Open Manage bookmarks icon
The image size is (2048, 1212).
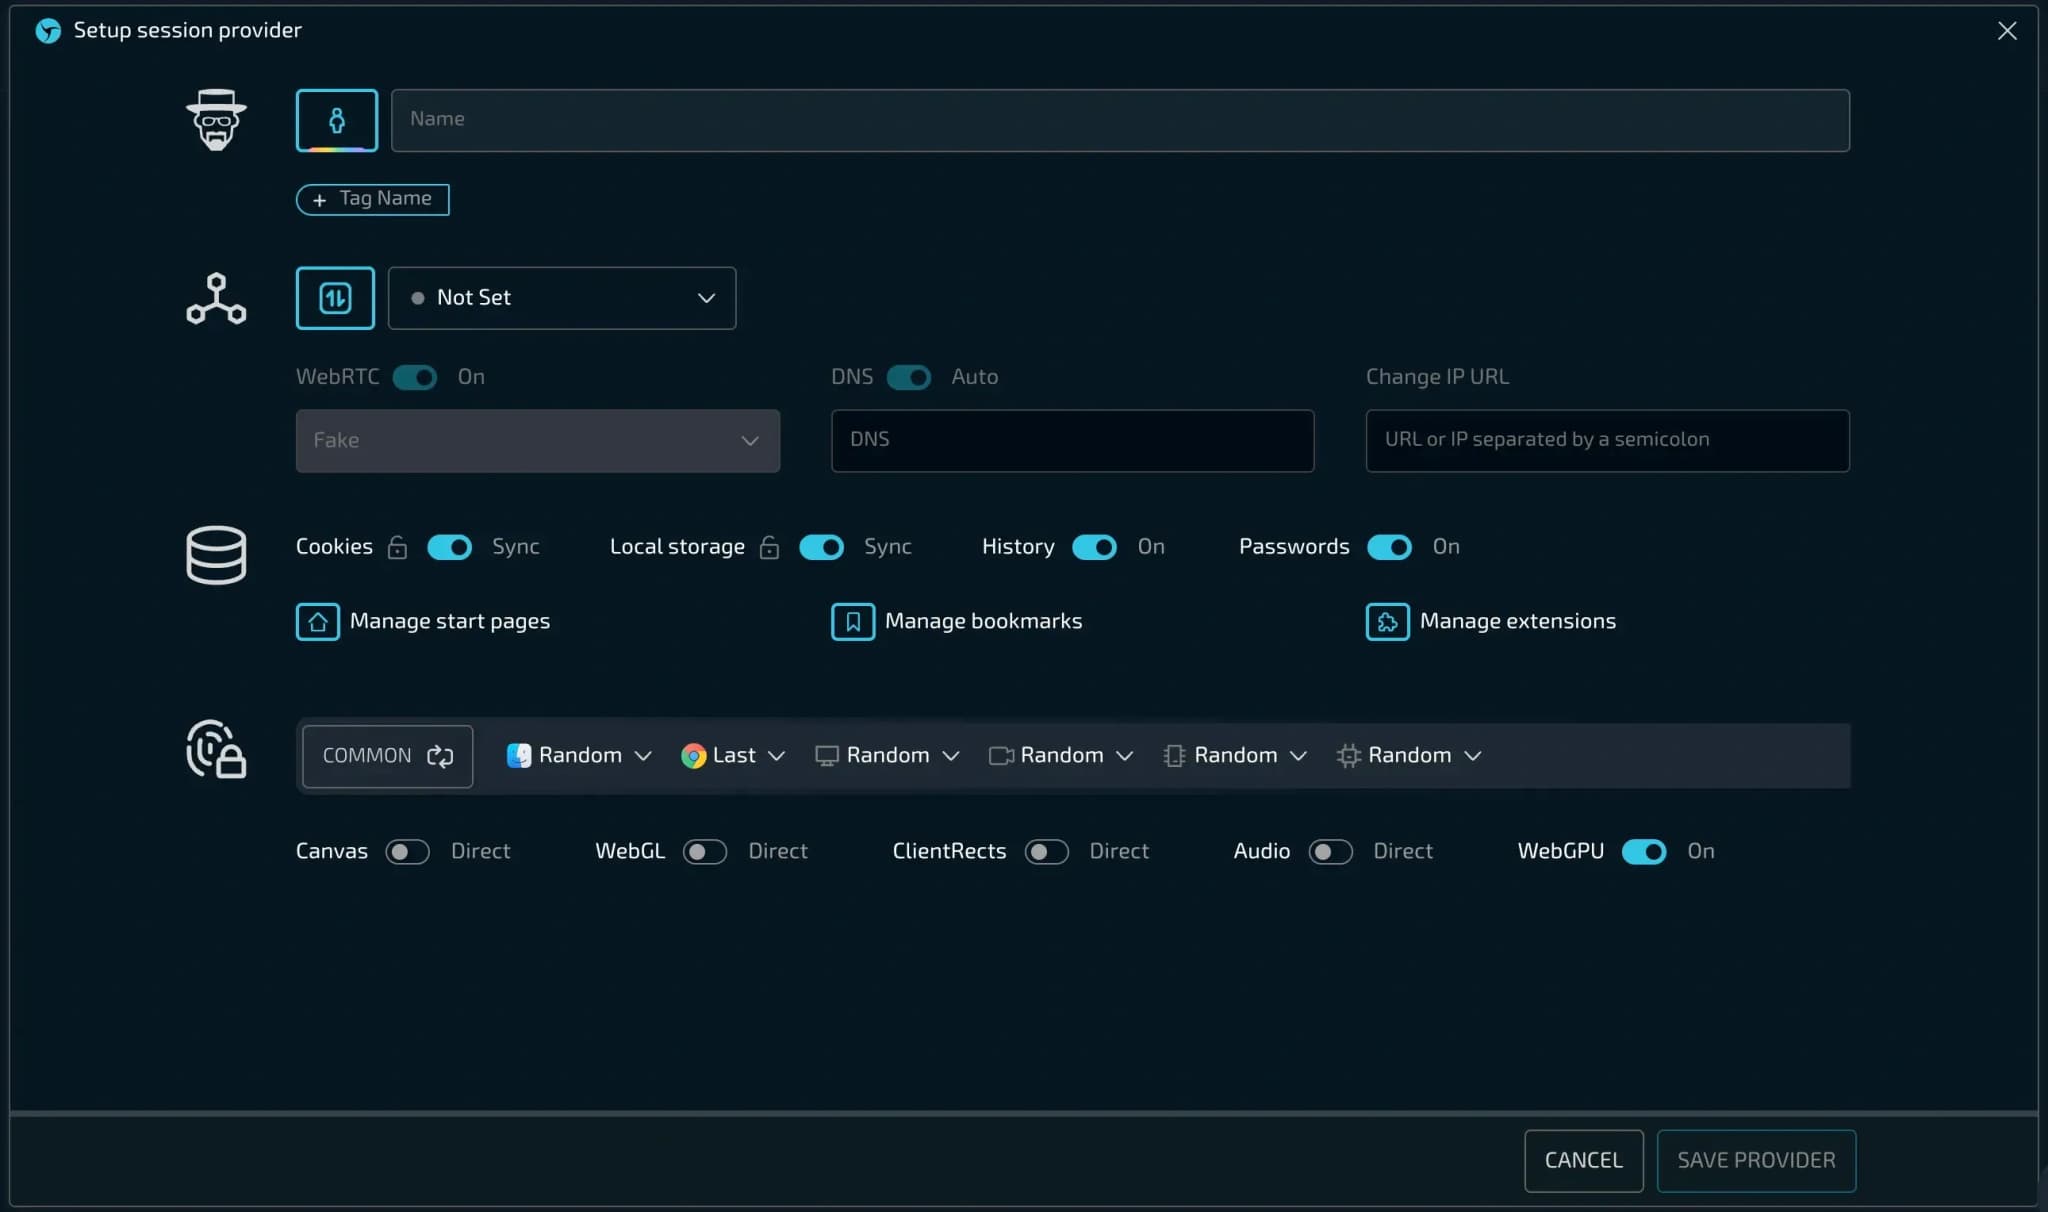[x=852, y=622]
